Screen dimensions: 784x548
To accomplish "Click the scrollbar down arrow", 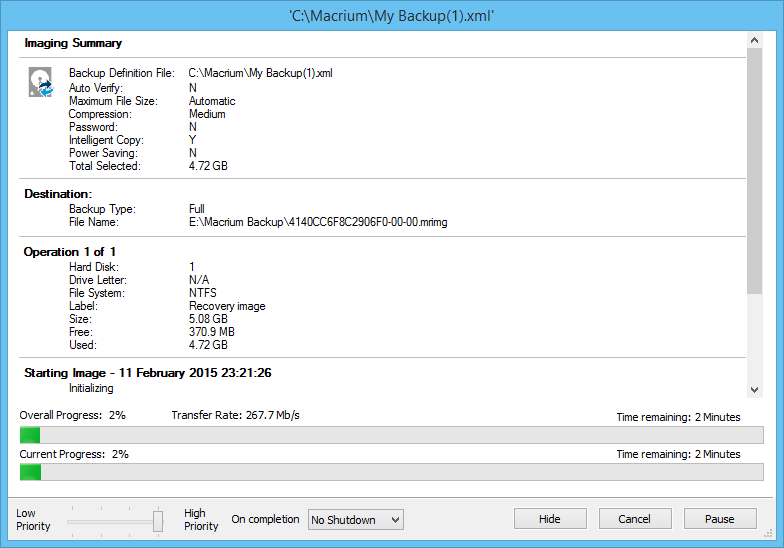I will [755, 390].
